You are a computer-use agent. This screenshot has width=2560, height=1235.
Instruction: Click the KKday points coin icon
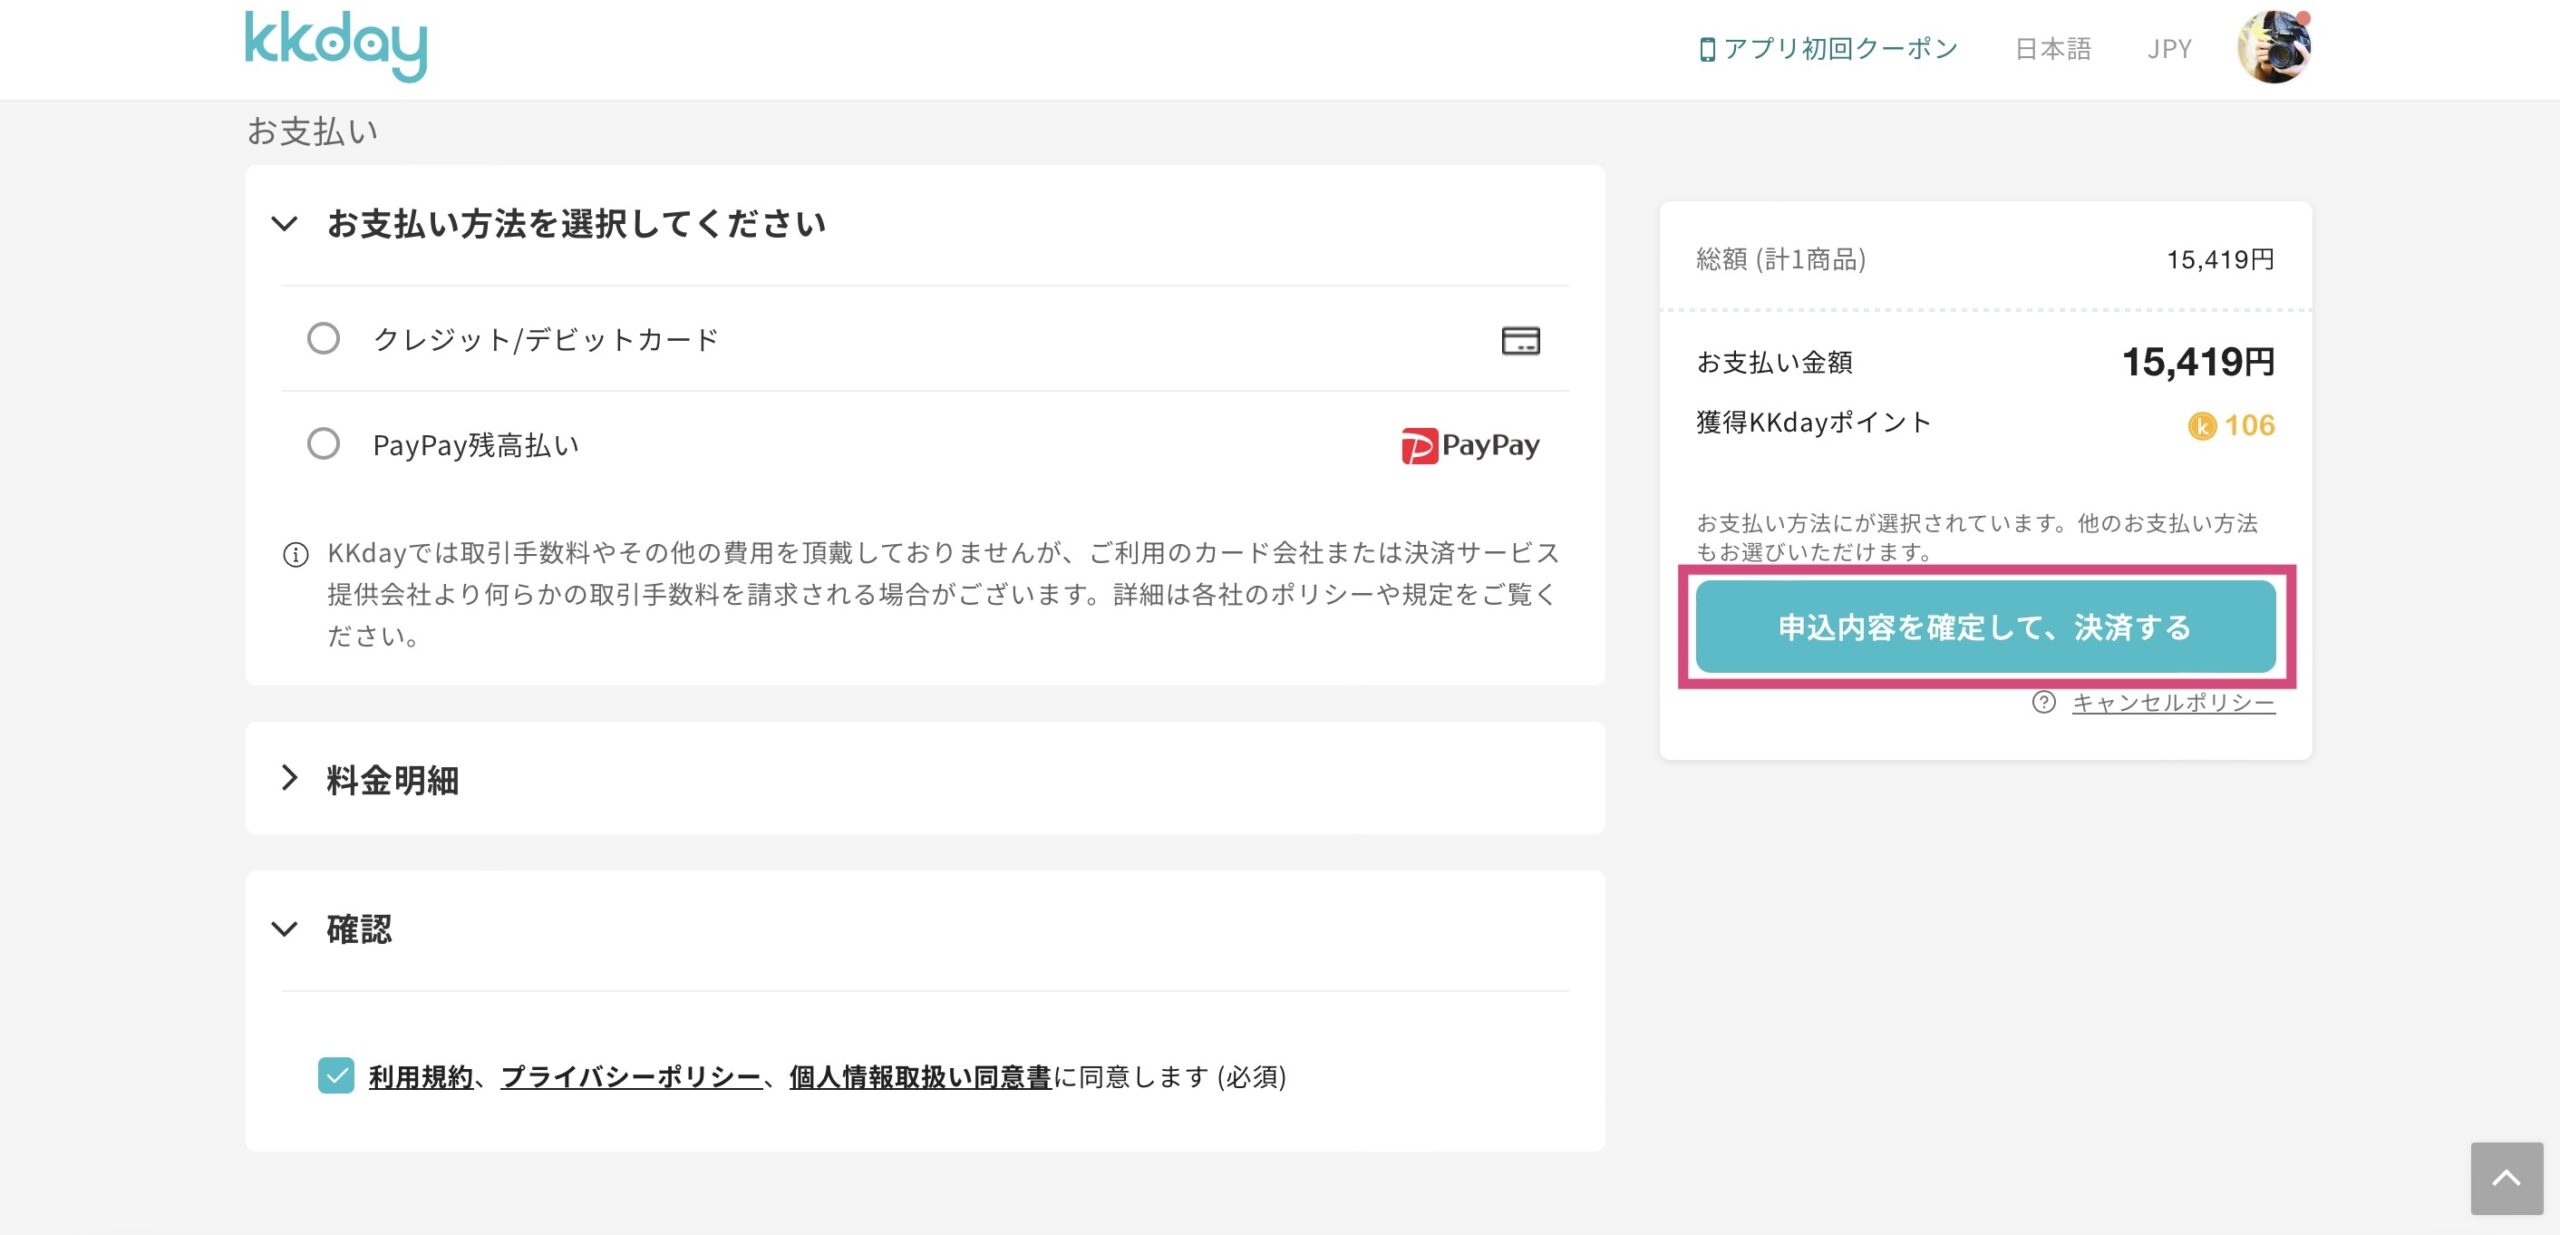point(2202,426)
